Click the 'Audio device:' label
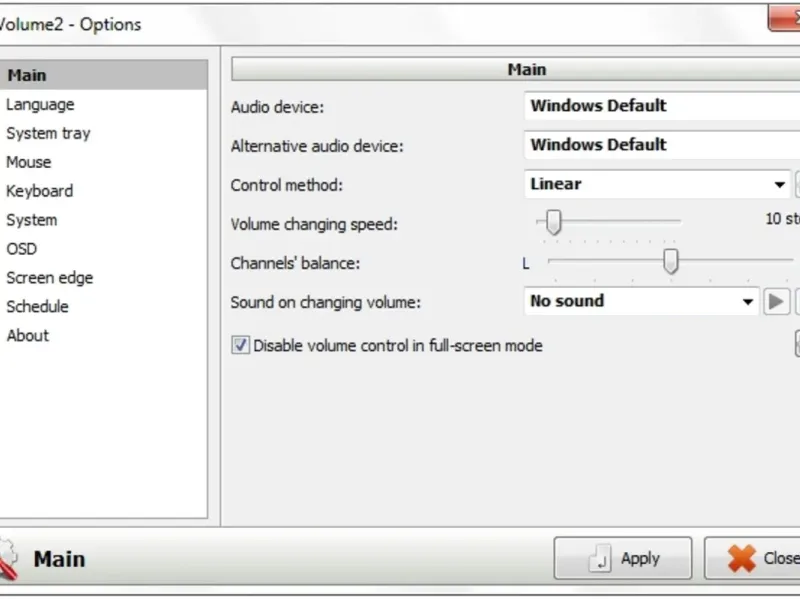This screenshot has height=600, width=800. (277, 108)
